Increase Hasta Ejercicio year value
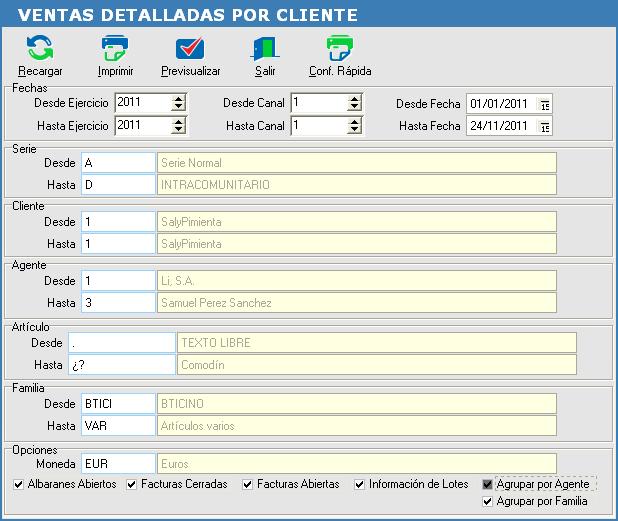The height and width of the screenshot is (521, 618). click(179, 122)
